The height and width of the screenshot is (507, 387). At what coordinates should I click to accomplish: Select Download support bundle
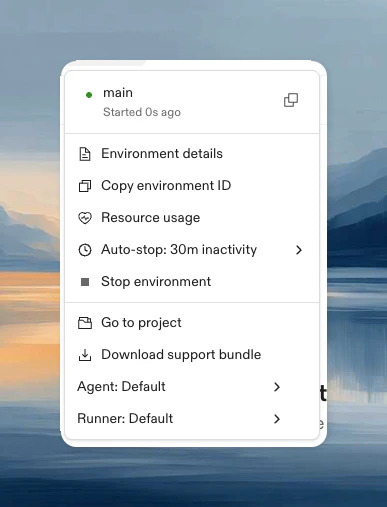pyautogui.click(x=192, y=355)
